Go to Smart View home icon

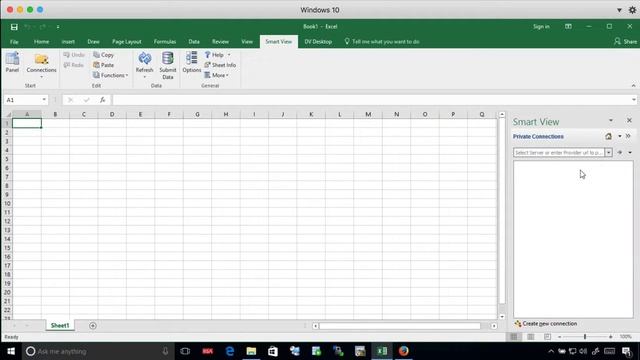[x=608, y=136]
